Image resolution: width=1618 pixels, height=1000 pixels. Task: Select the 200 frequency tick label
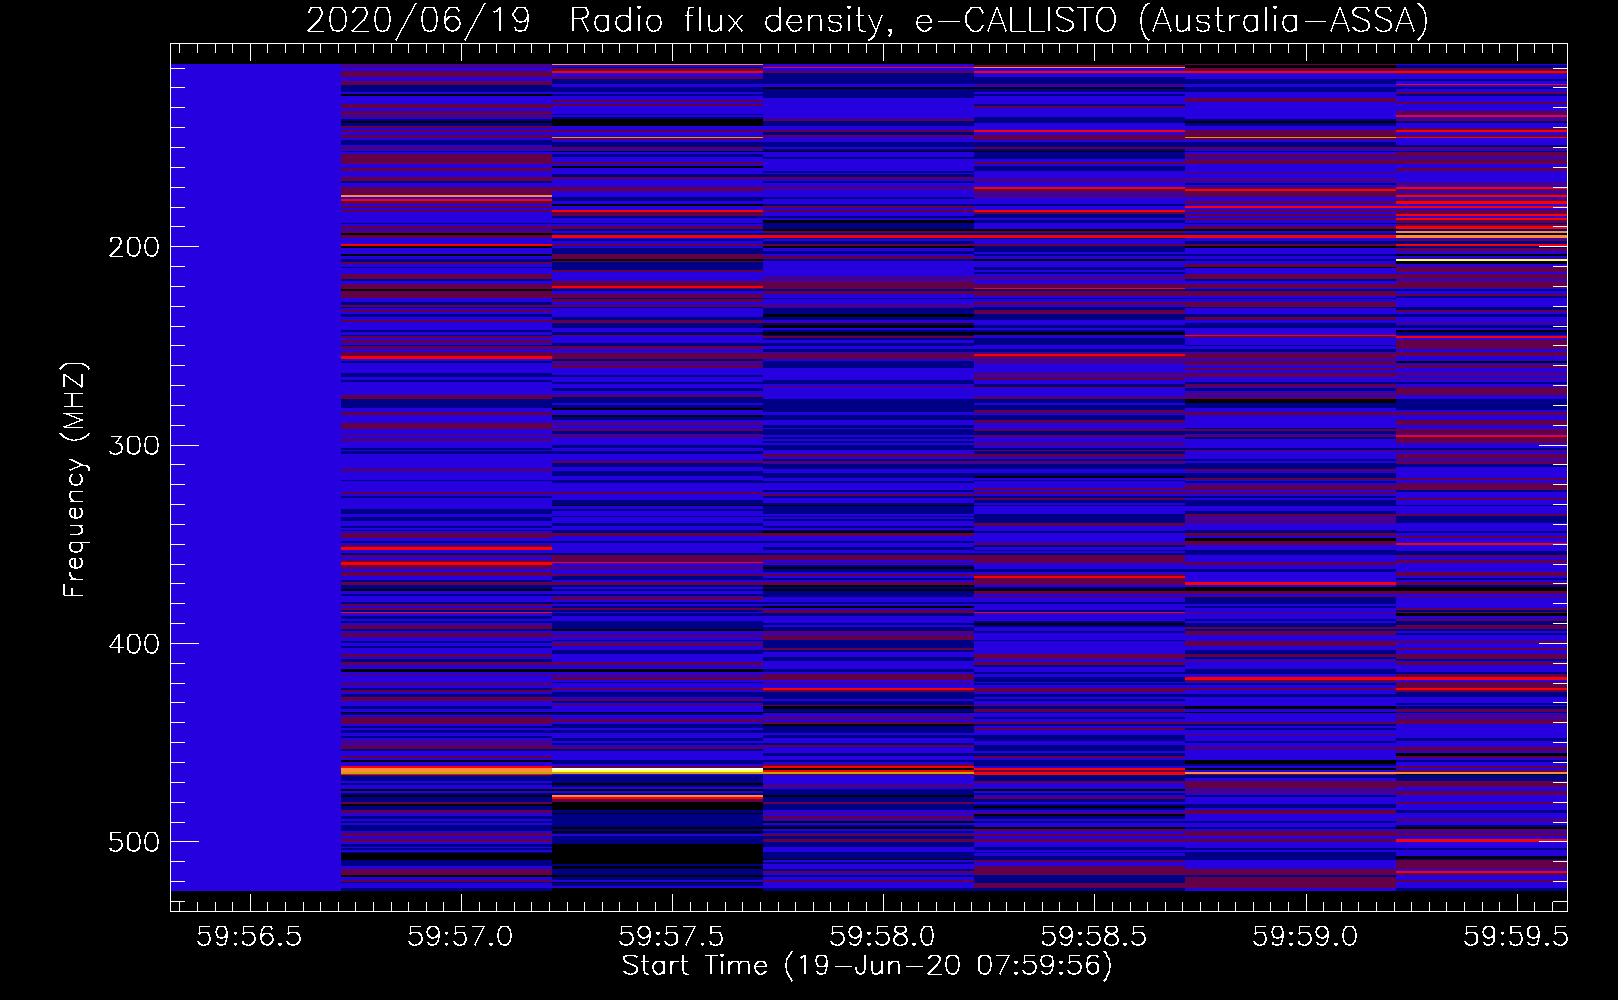click(133, 247)
